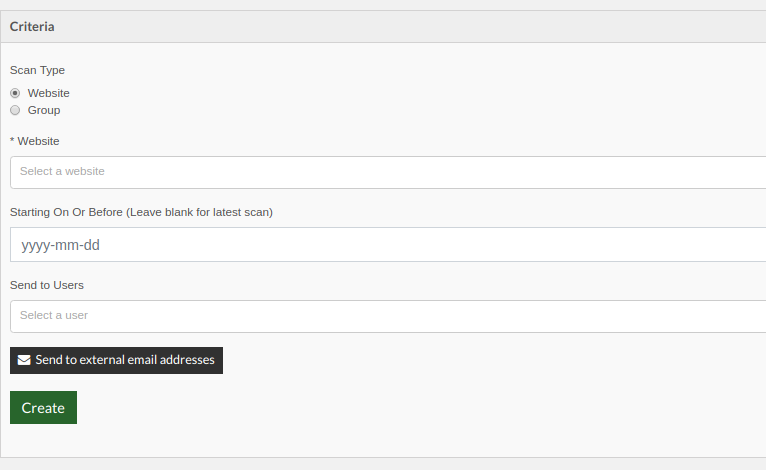Click the green Create button
This screenshot has height=470, width=766.
tap(43, 407)
